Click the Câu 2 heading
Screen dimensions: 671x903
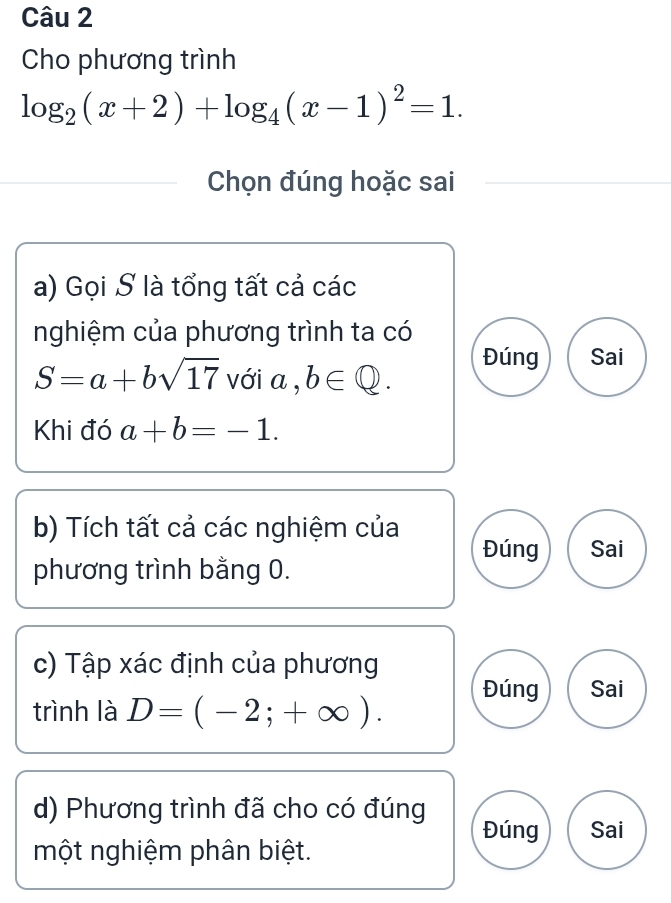[57, 18]
